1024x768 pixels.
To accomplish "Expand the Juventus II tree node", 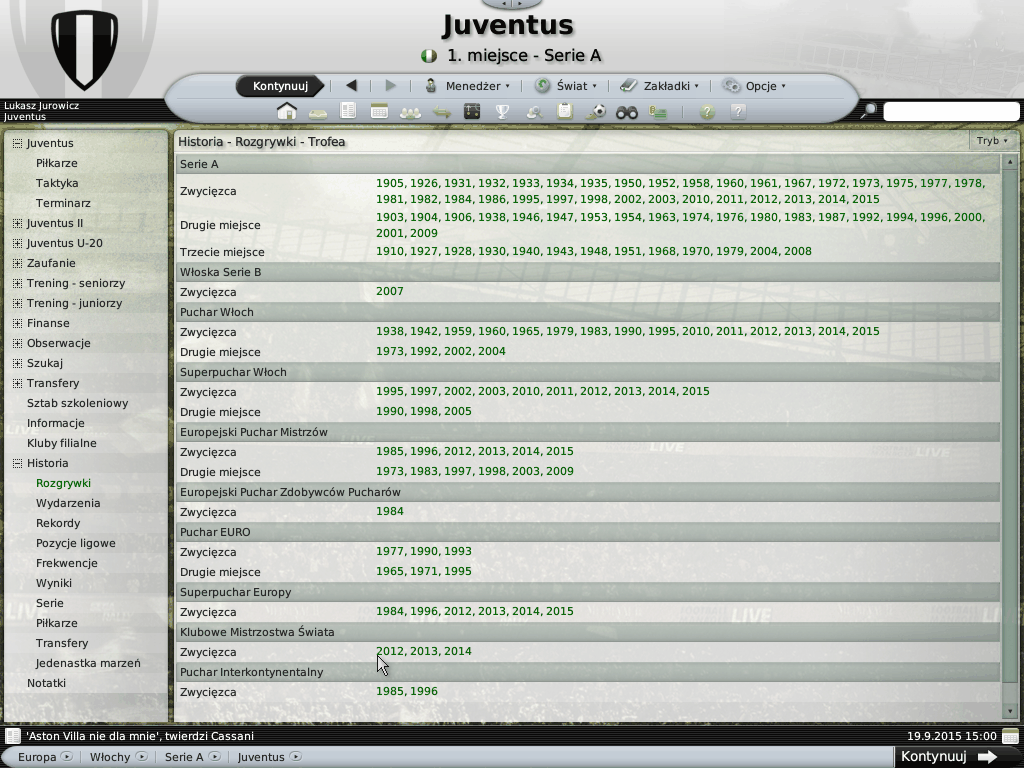I will (17, 223).
